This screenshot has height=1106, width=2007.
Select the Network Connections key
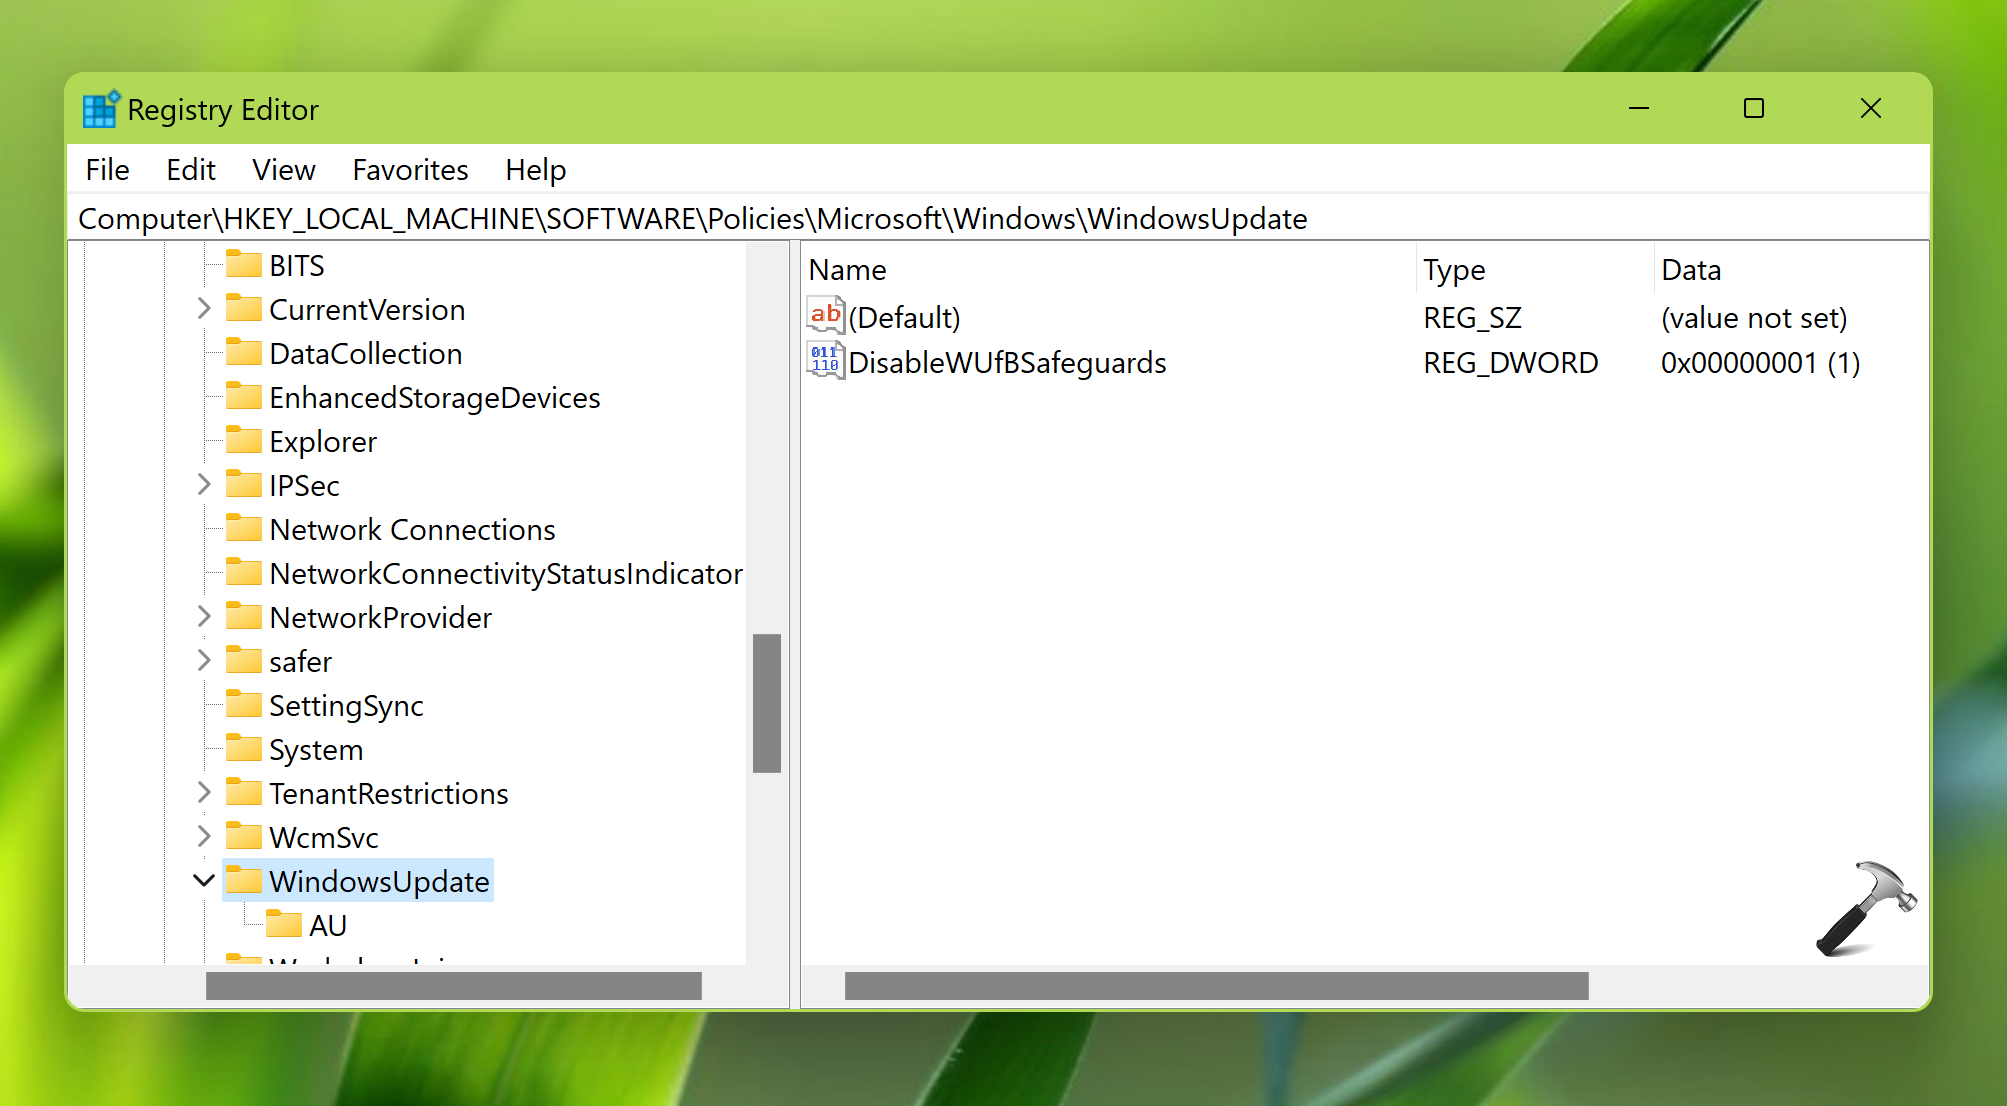pyautogui.click(x=412, y=529)
